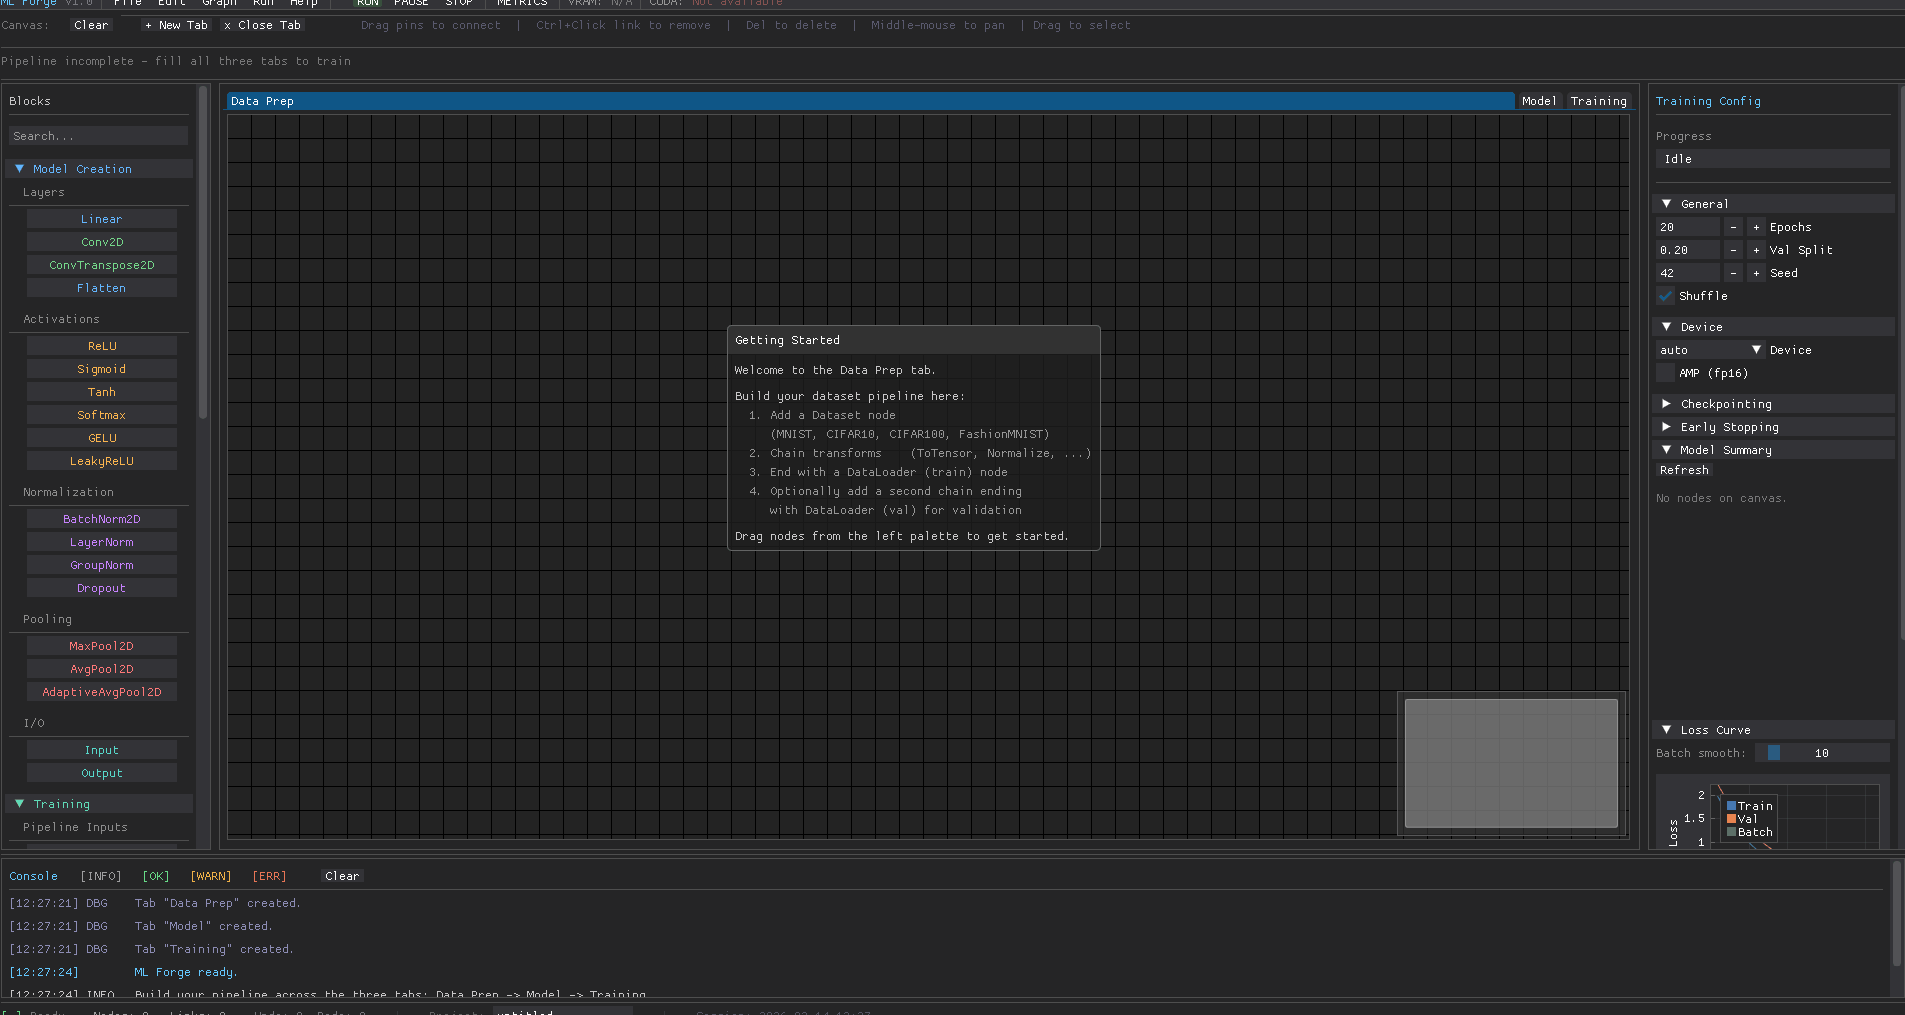Screen dimensions: 1905x1015
Task: Select the LeakyReLU activation block
Action: point(101,460)
